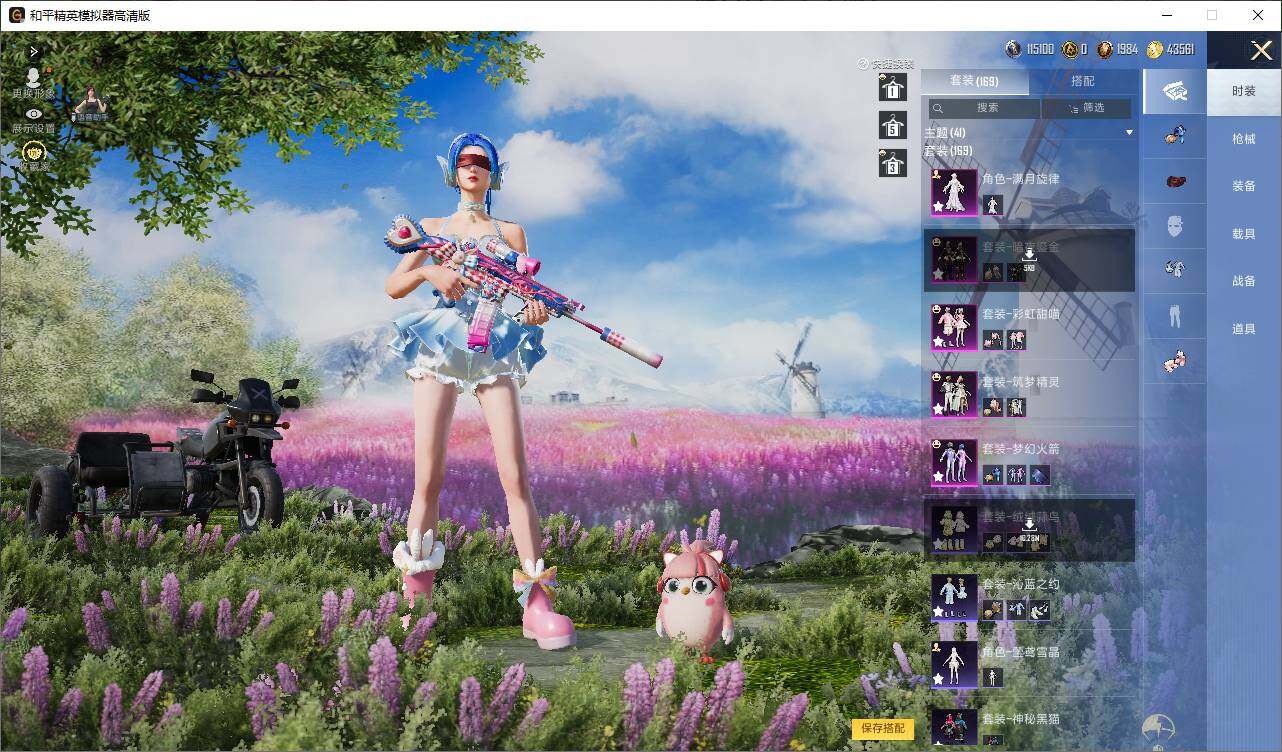Click the 1984 medal currency balance
The width and height of the screenshot is (1282, 752).
tap(1117, 49)
